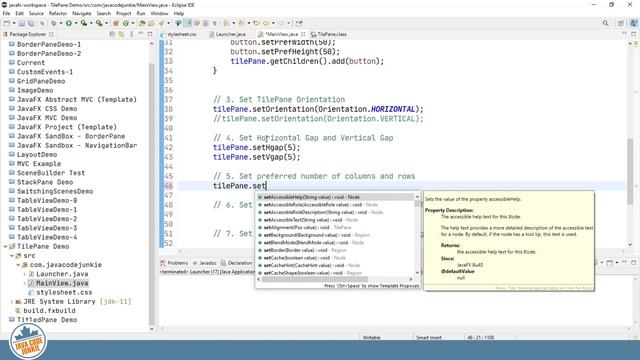640x360 pixels.
Task: Open the Declaration view tab
Action: click(237, 263)
